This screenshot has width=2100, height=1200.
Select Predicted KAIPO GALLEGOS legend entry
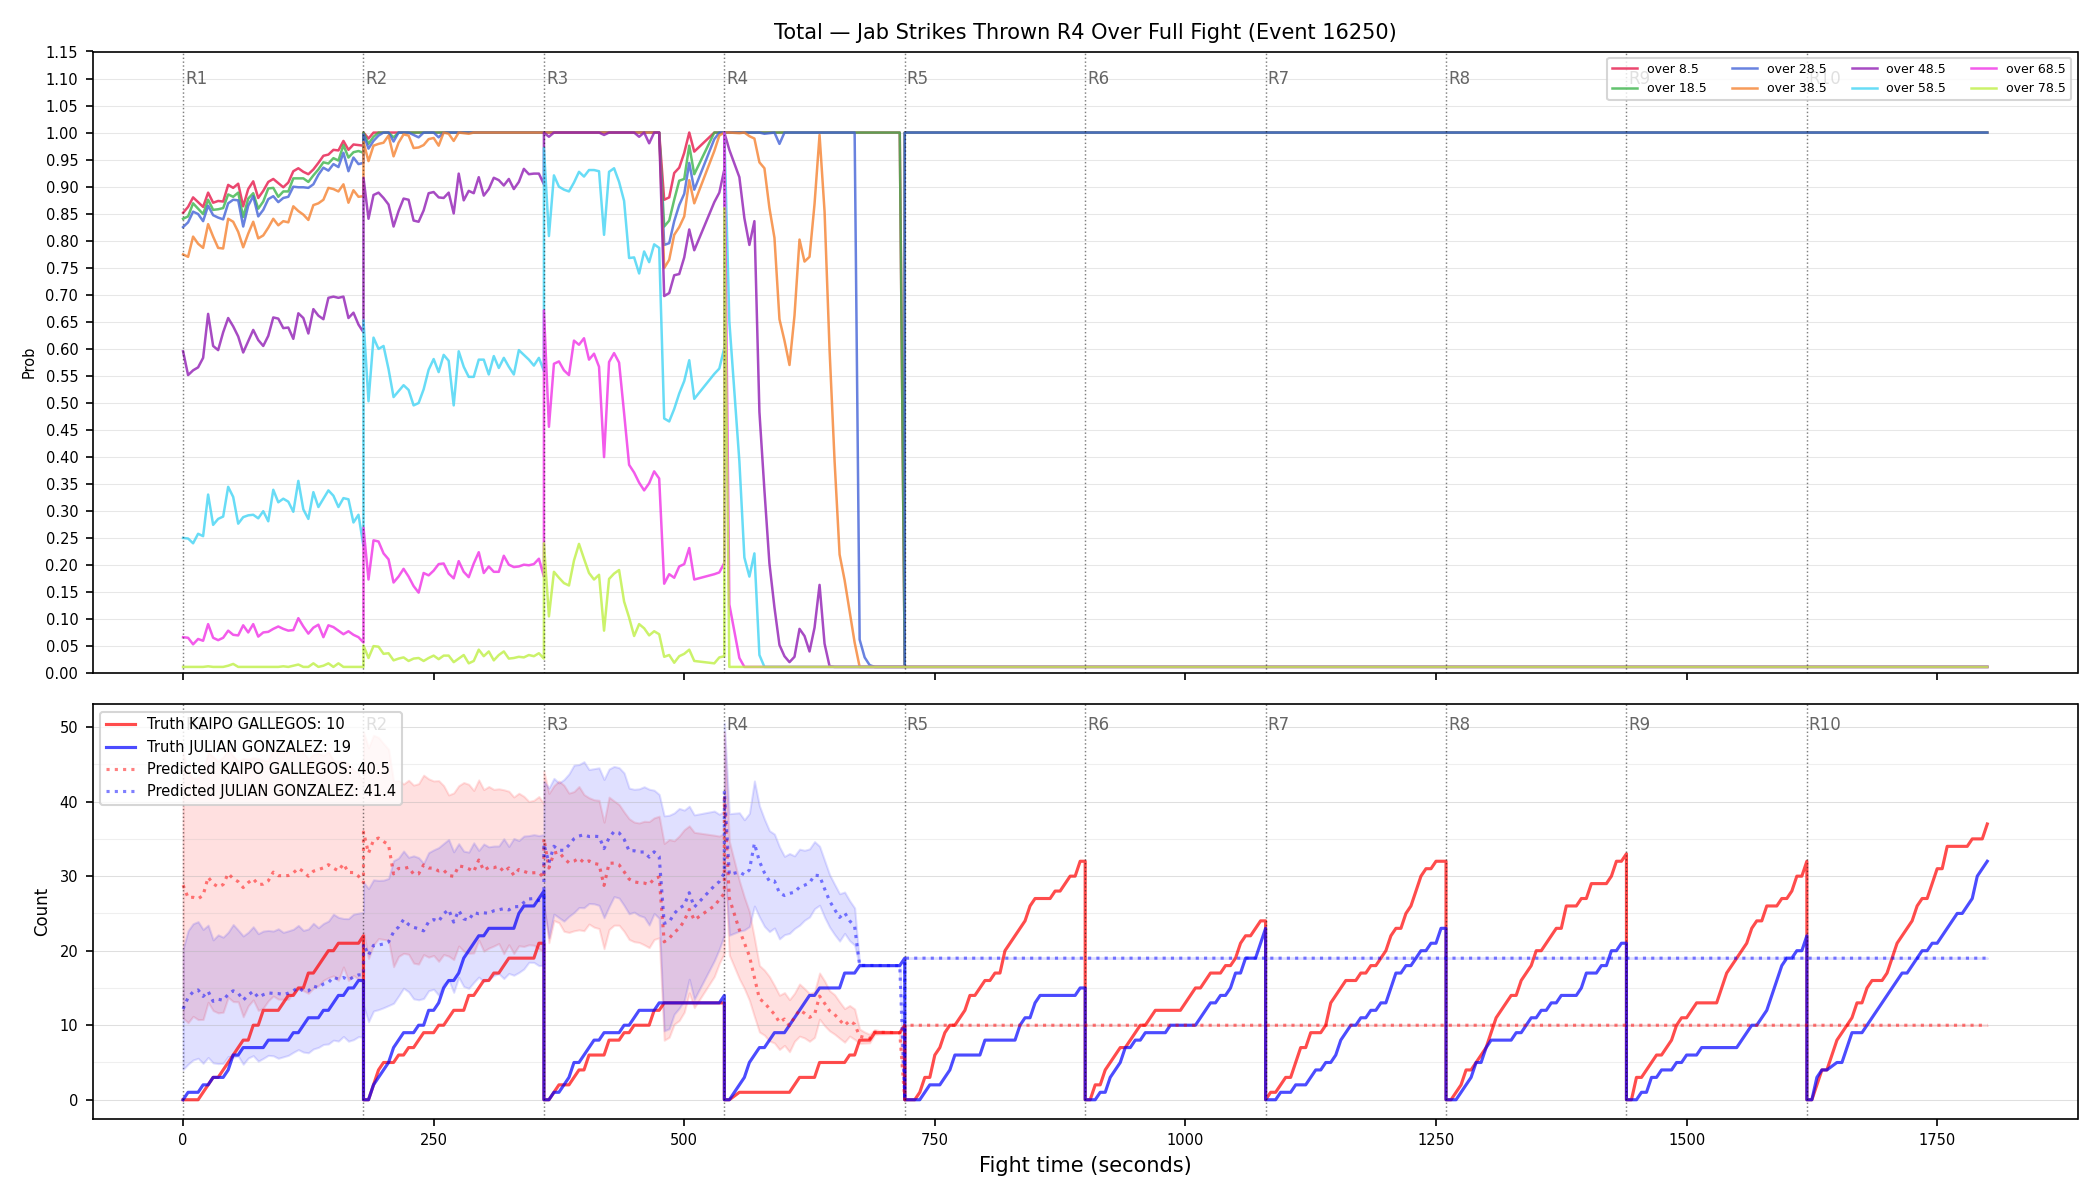[x=247, y=769]
